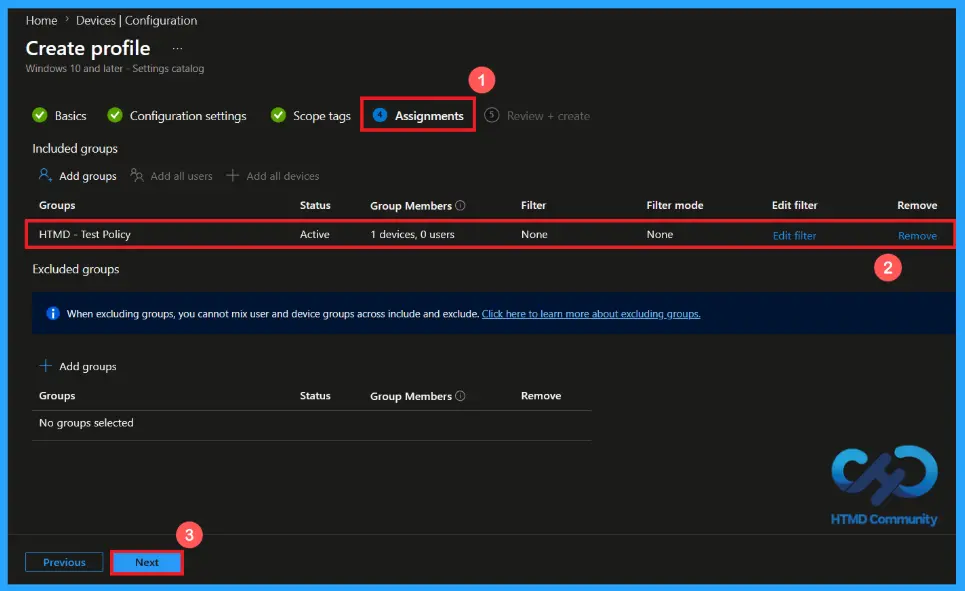Click Add groups under Excluded groups
The image size is (965, 591).
[x=87, y=366]
